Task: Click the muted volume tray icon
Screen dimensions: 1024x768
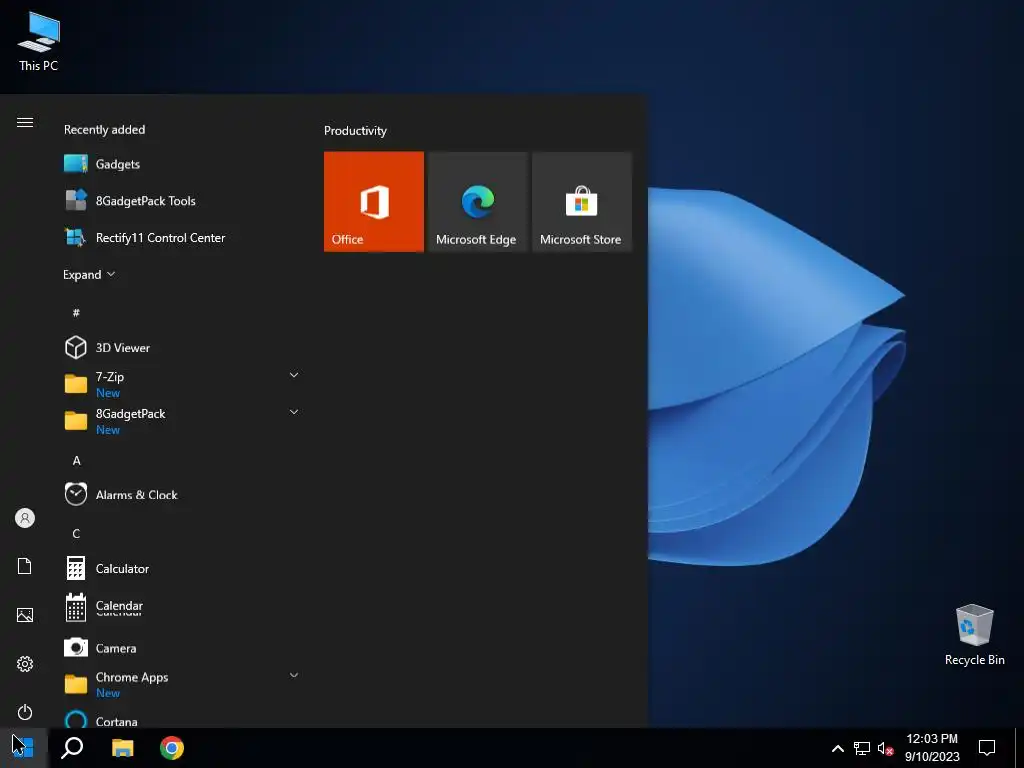Action: tap(885, 748)
